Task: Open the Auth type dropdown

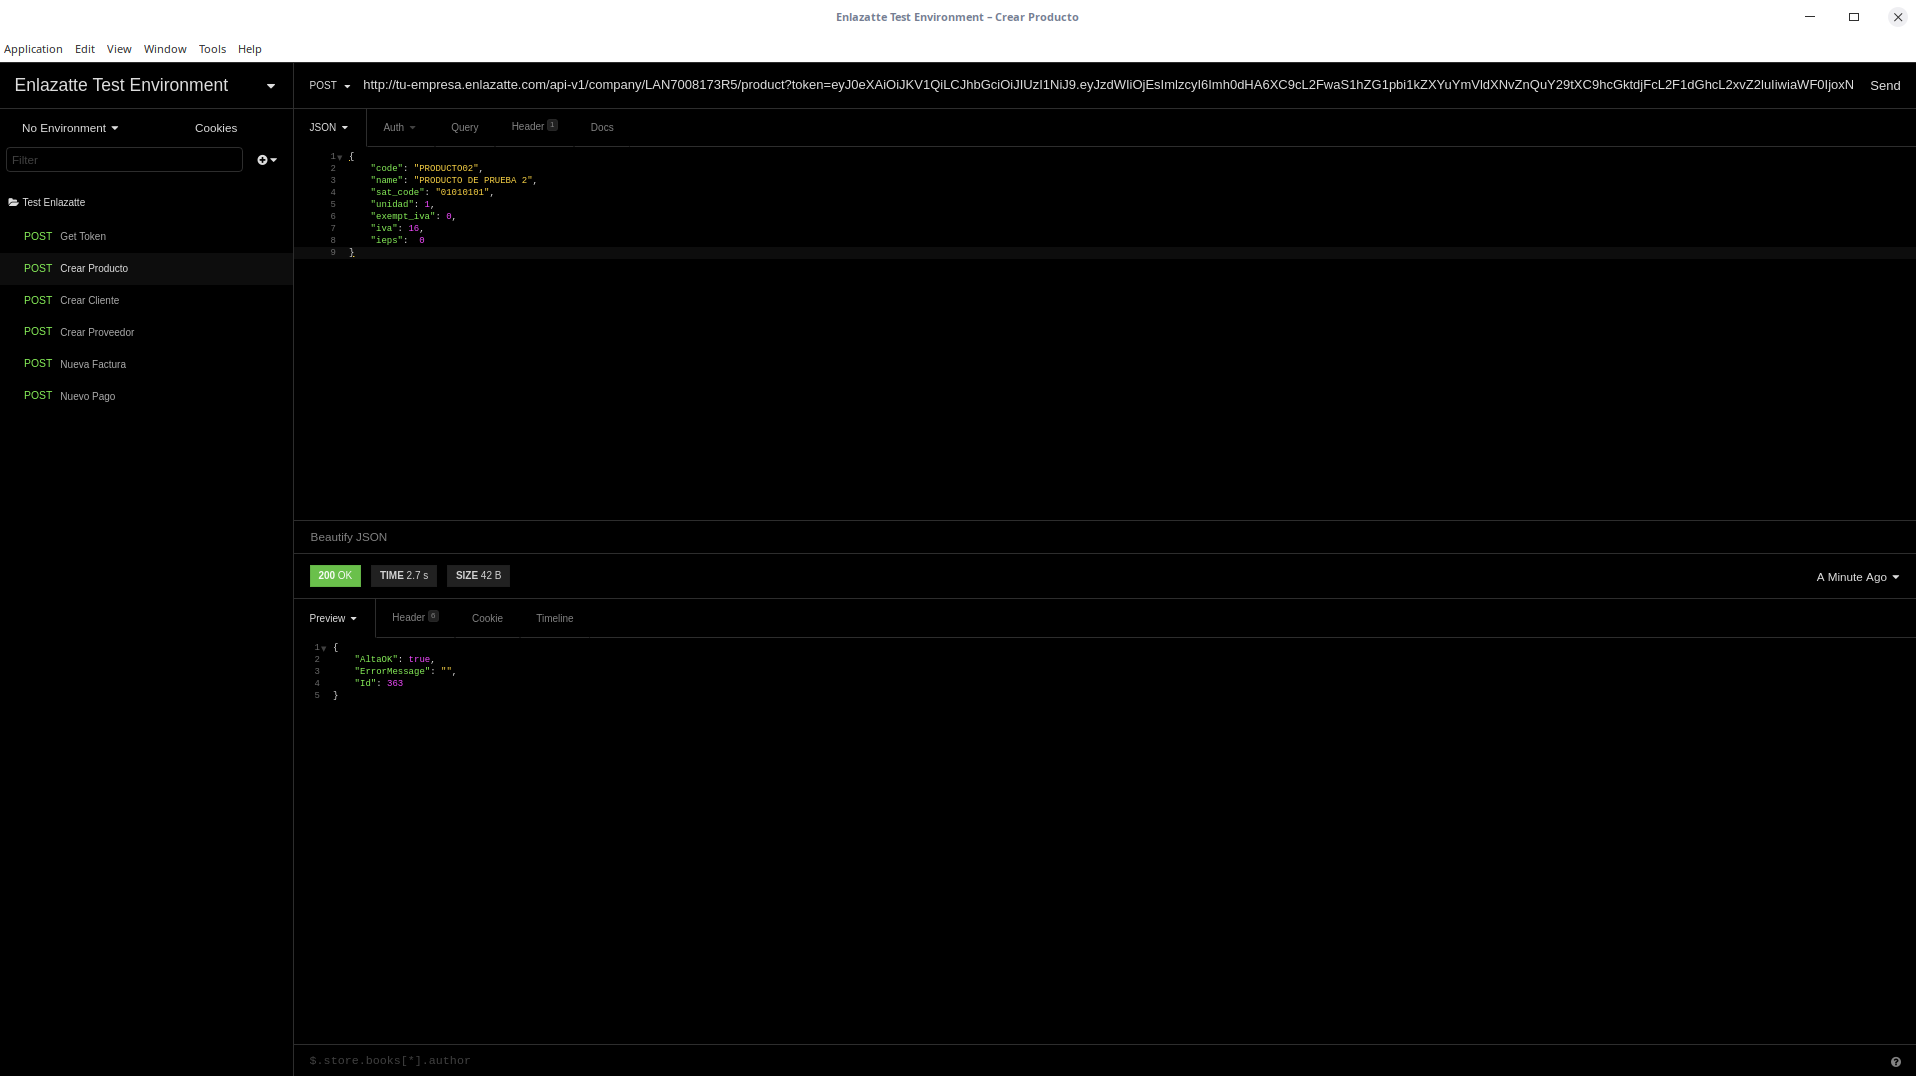Action: pos(399,127)
